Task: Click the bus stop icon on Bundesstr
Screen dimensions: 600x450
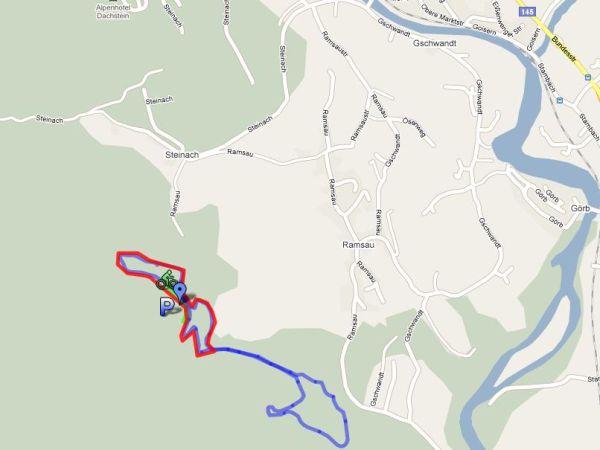Action: click(588, 77)
